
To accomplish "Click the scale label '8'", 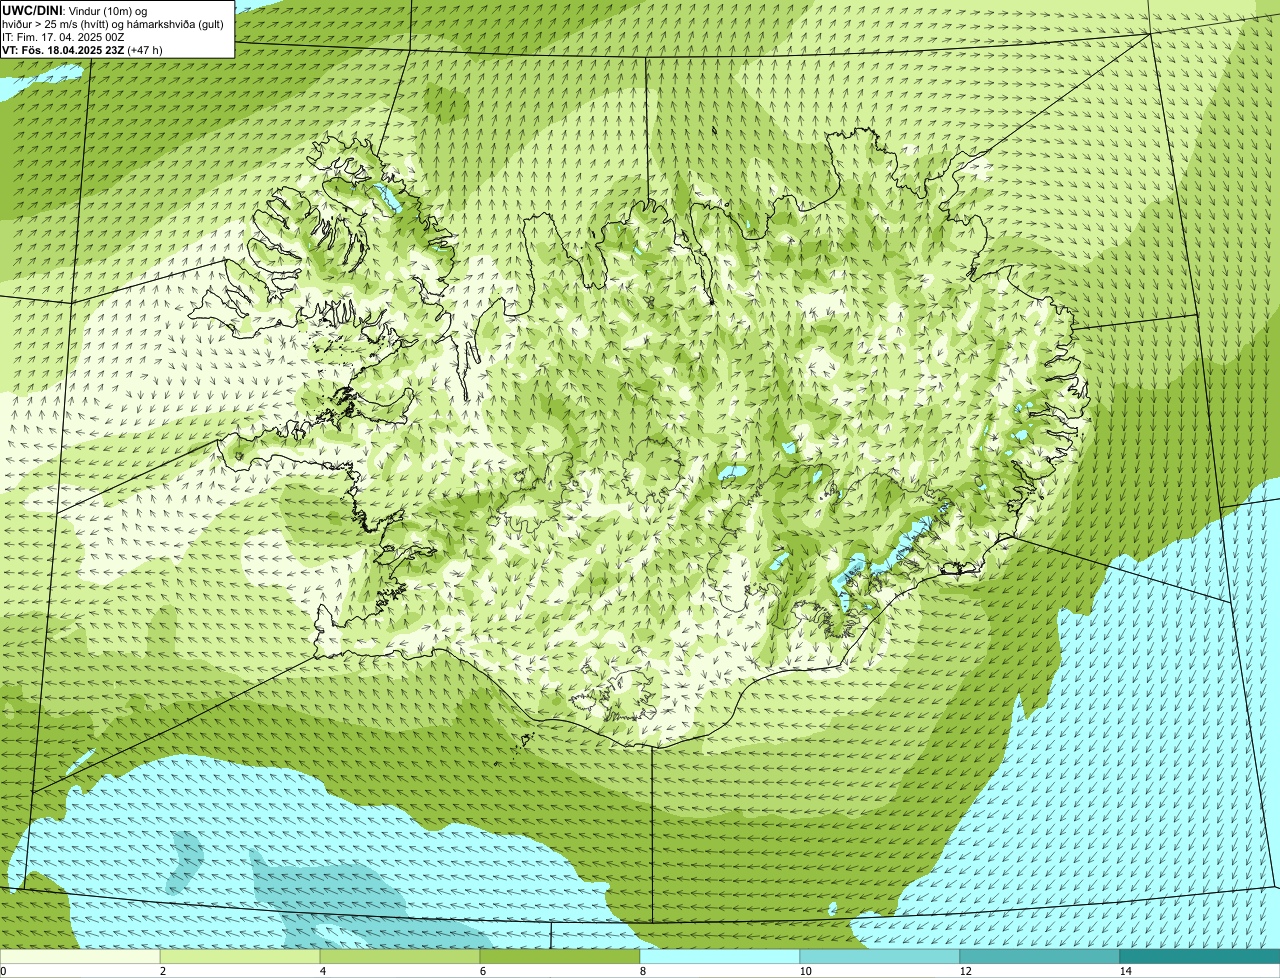I will point(642,971).
